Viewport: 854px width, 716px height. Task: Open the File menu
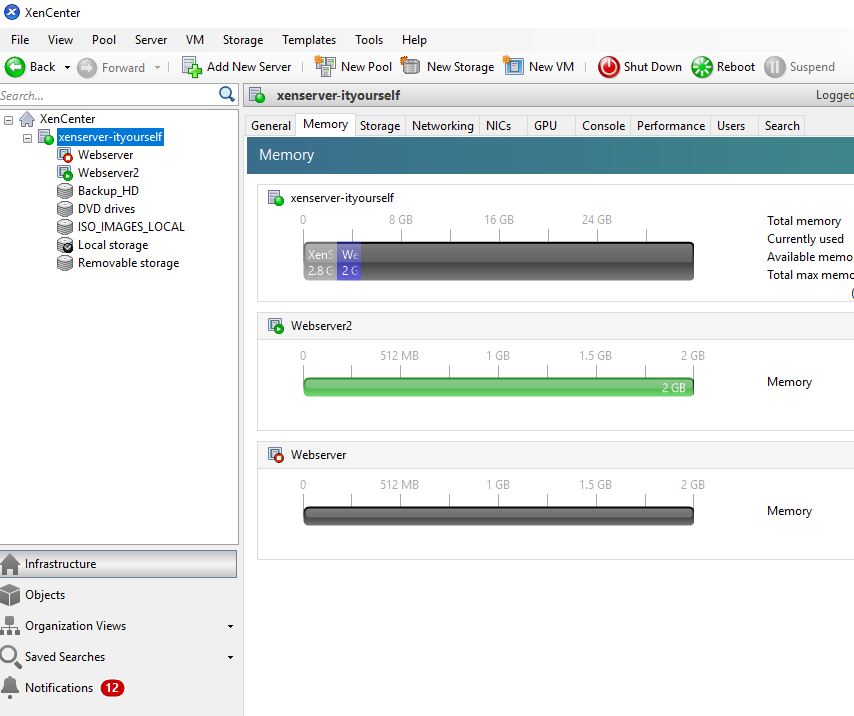click(20, 40)
